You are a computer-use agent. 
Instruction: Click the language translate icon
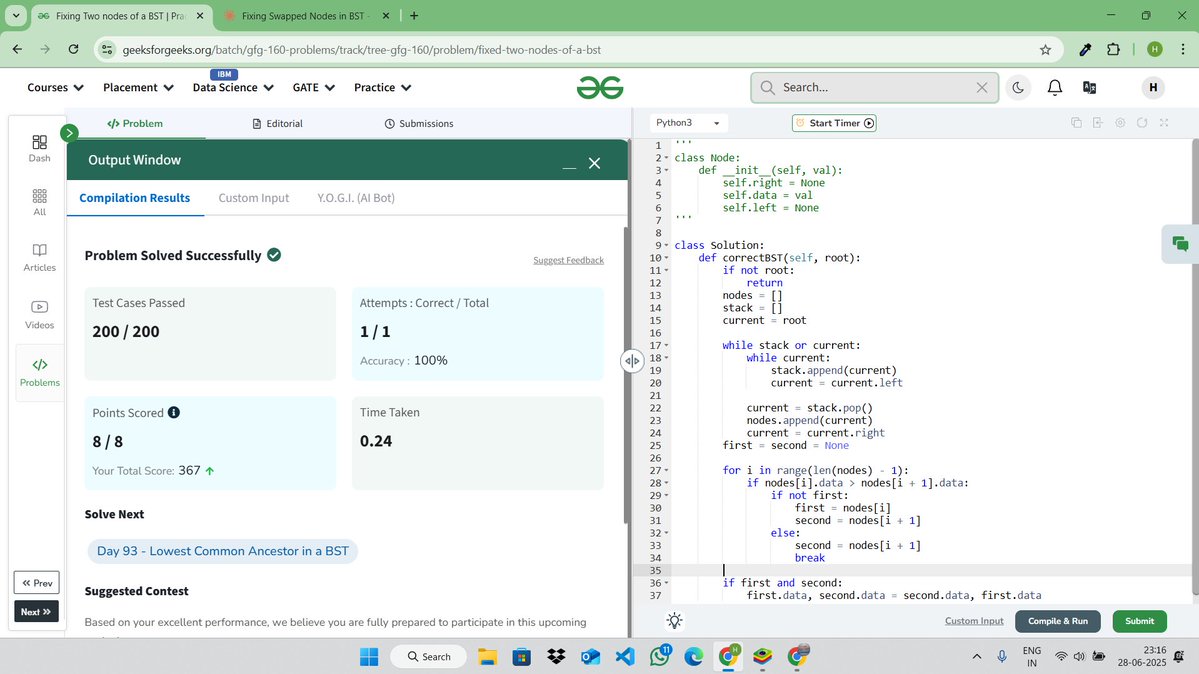(1090, 87)
